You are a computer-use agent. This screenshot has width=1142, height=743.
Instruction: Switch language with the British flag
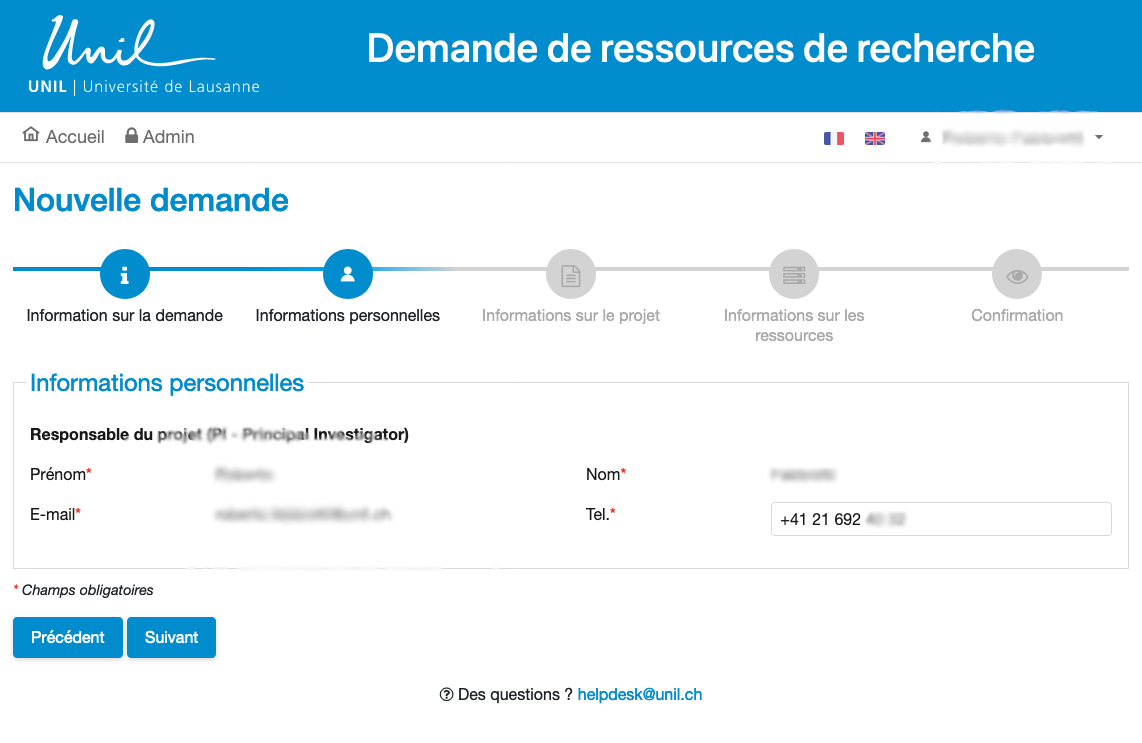click(x=875, y=138)
